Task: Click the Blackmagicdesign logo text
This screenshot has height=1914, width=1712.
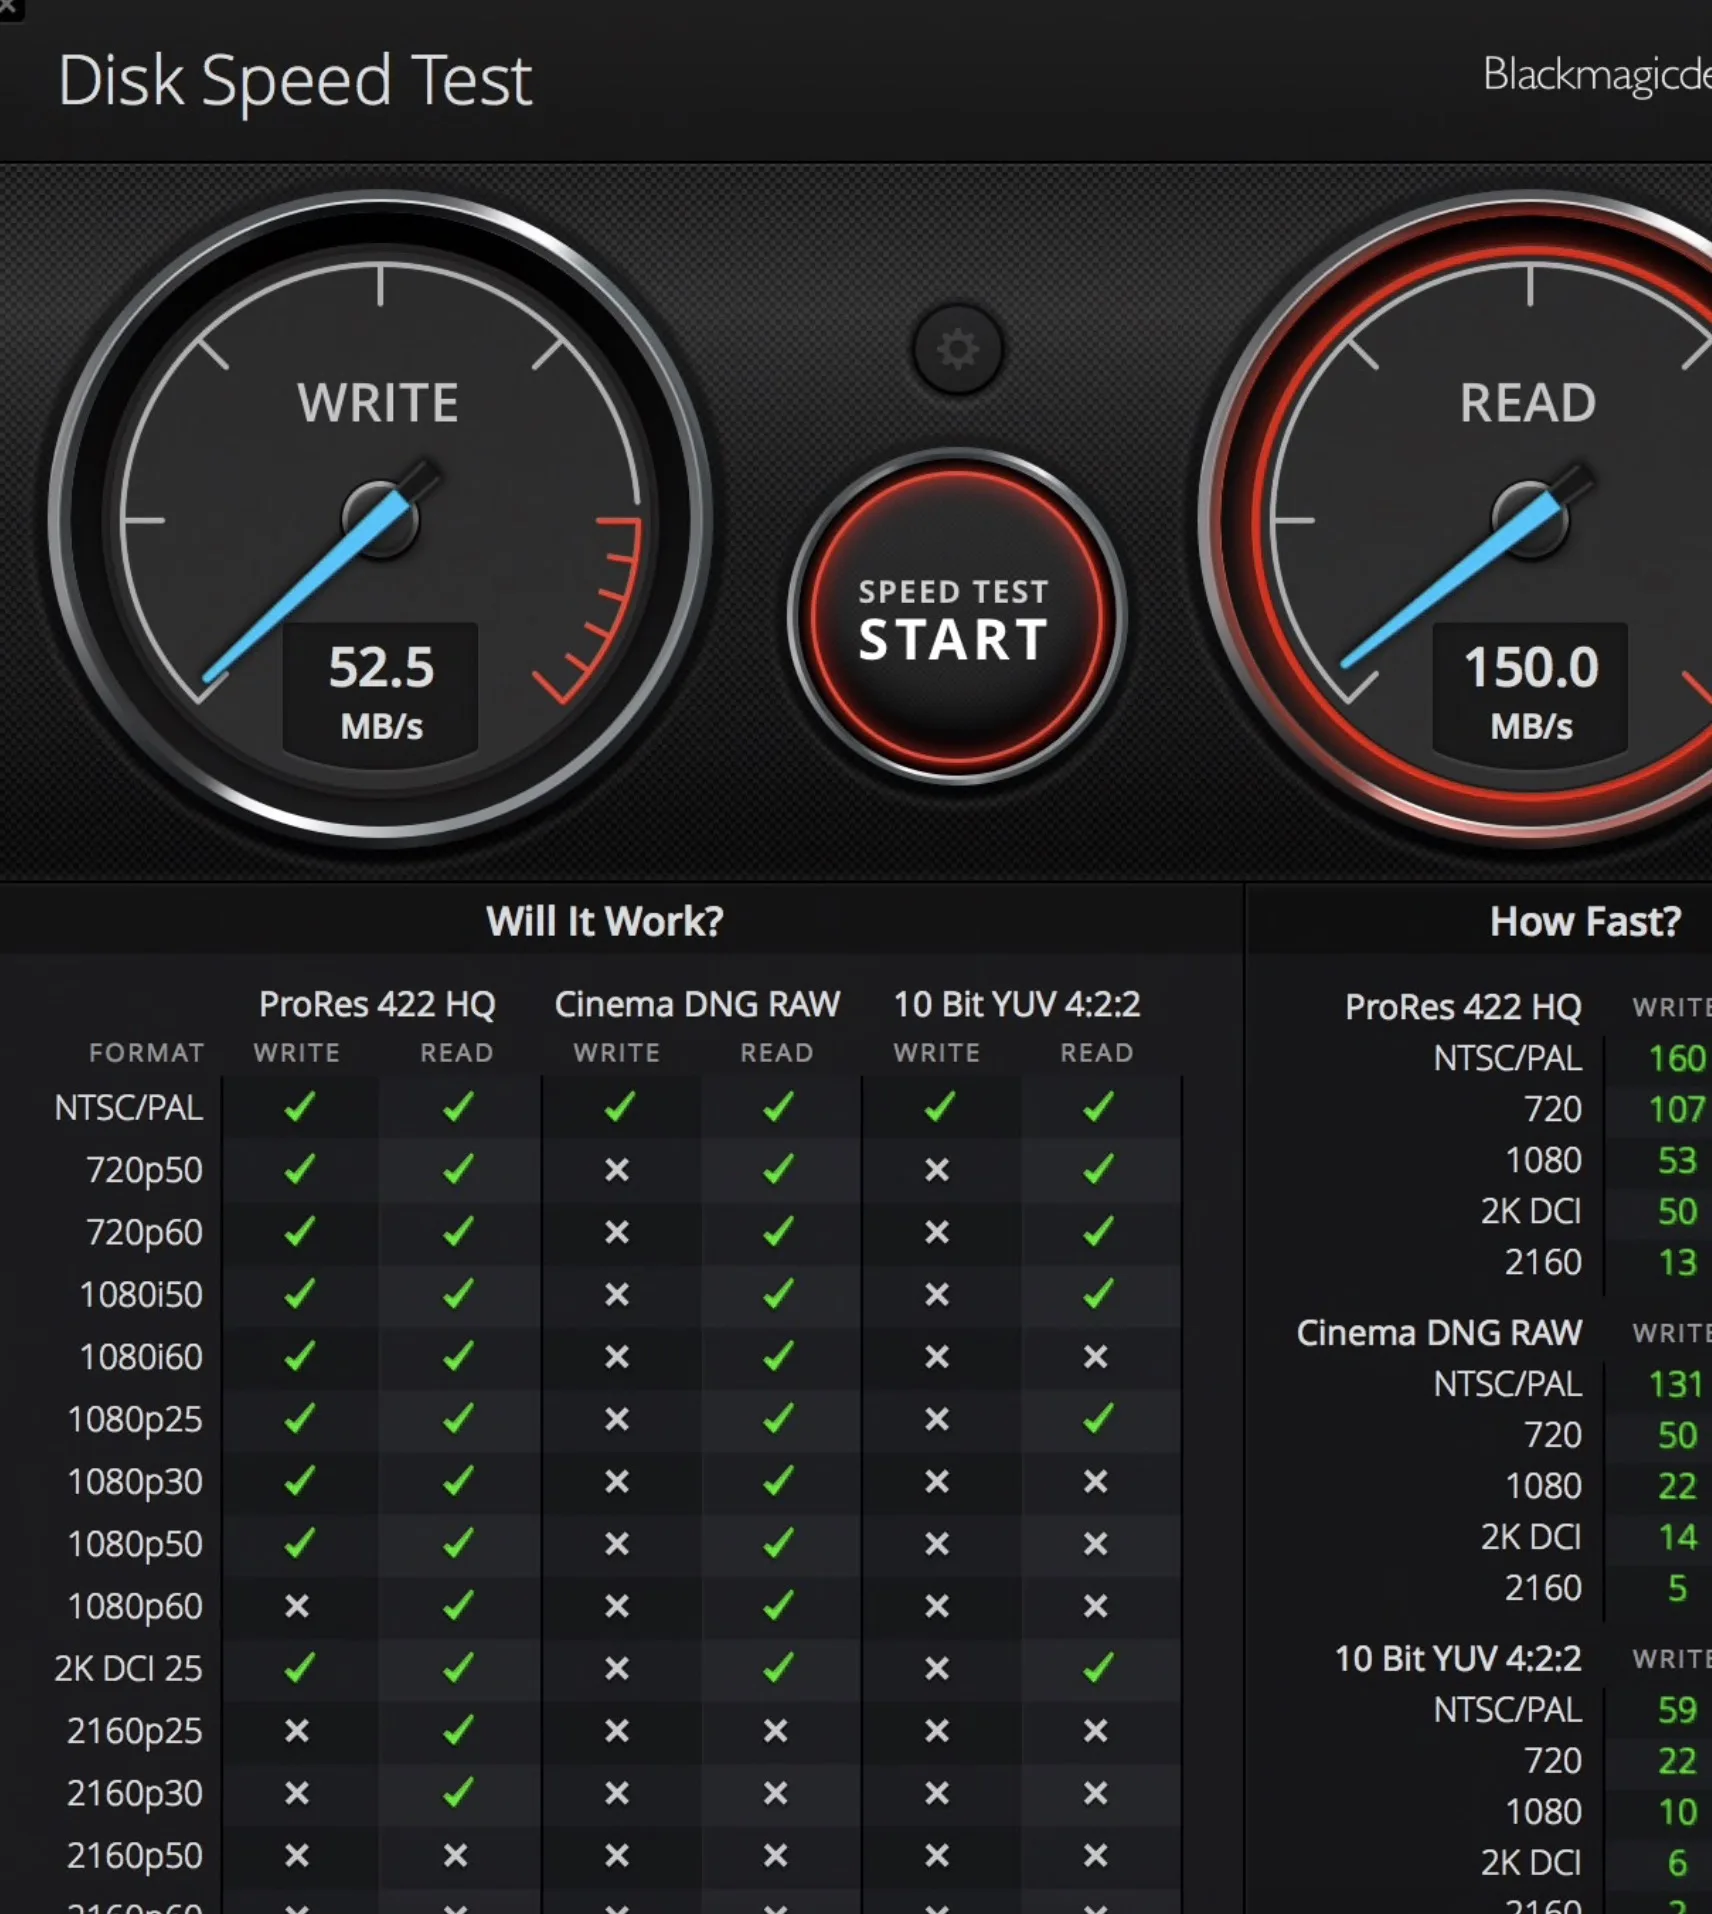Action: (x=1597, y=74)
